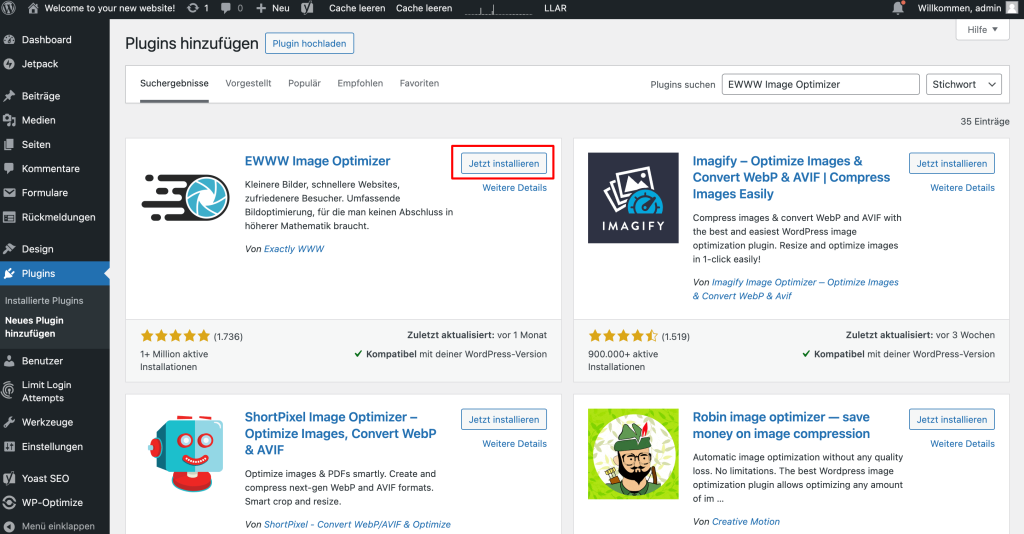Open the Robin image optimizer title link

coord(781,425)
